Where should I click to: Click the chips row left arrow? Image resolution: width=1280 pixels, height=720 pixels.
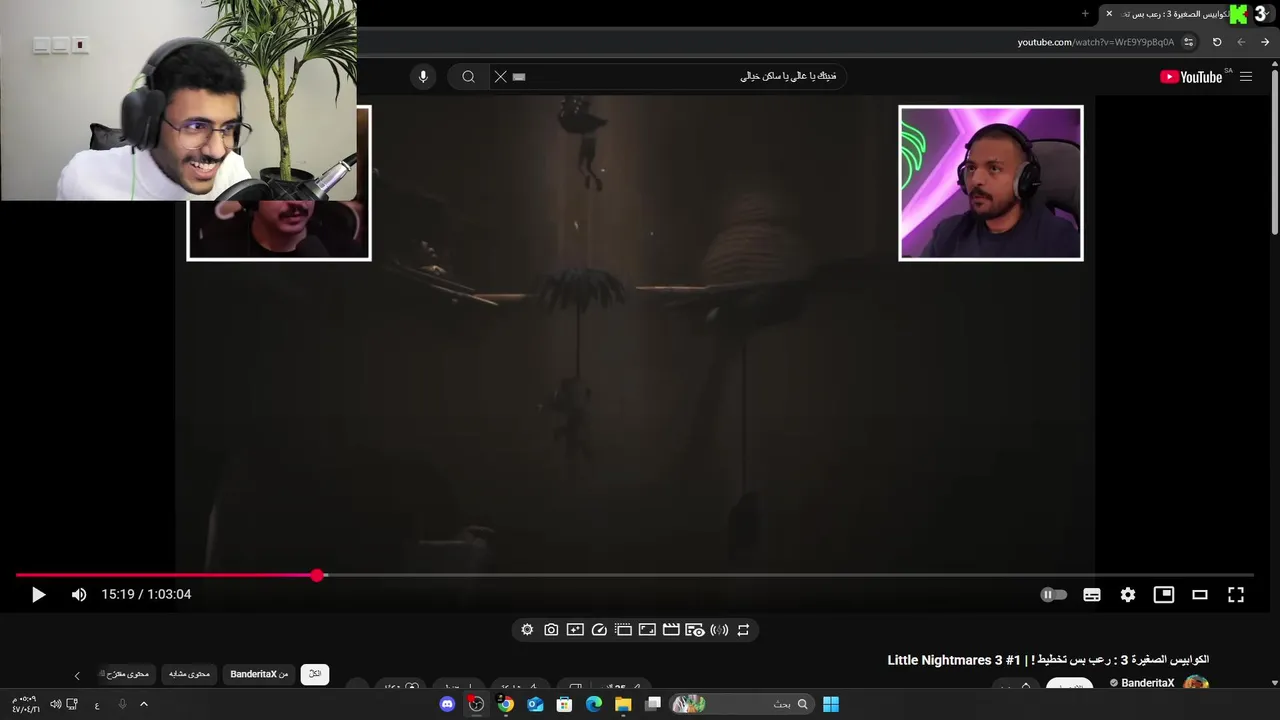pyautogui.click(x=77, y=676)
